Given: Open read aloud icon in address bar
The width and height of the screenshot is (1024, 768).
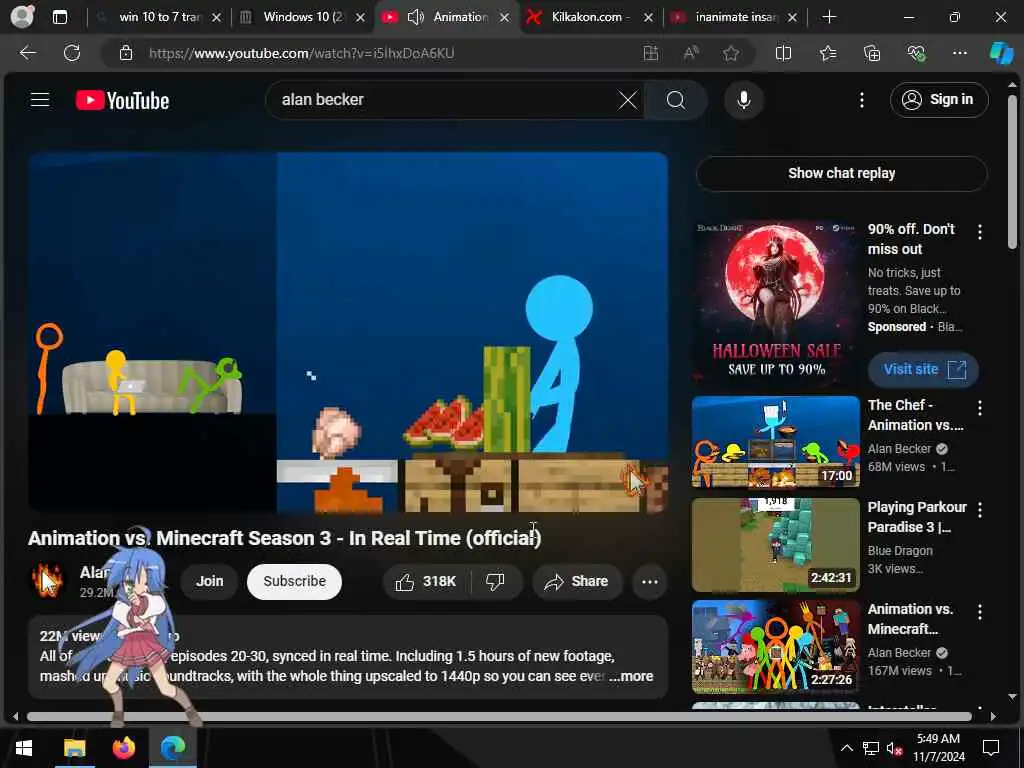Looking at the screenshot, I should click(x=691, y=54).
